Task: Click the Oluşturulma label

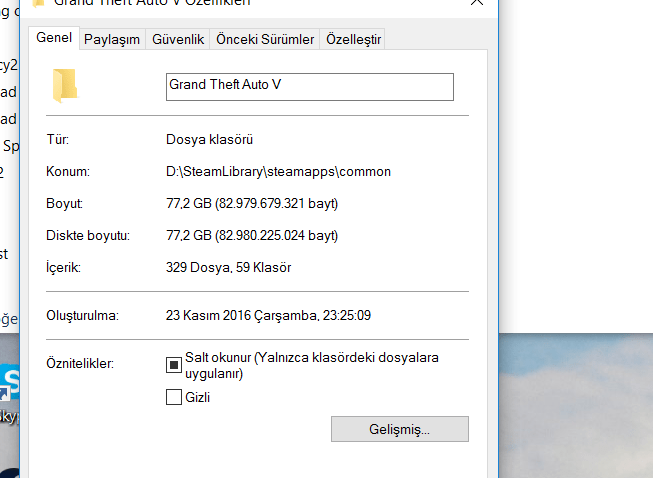Action: (x=82, y=315)
